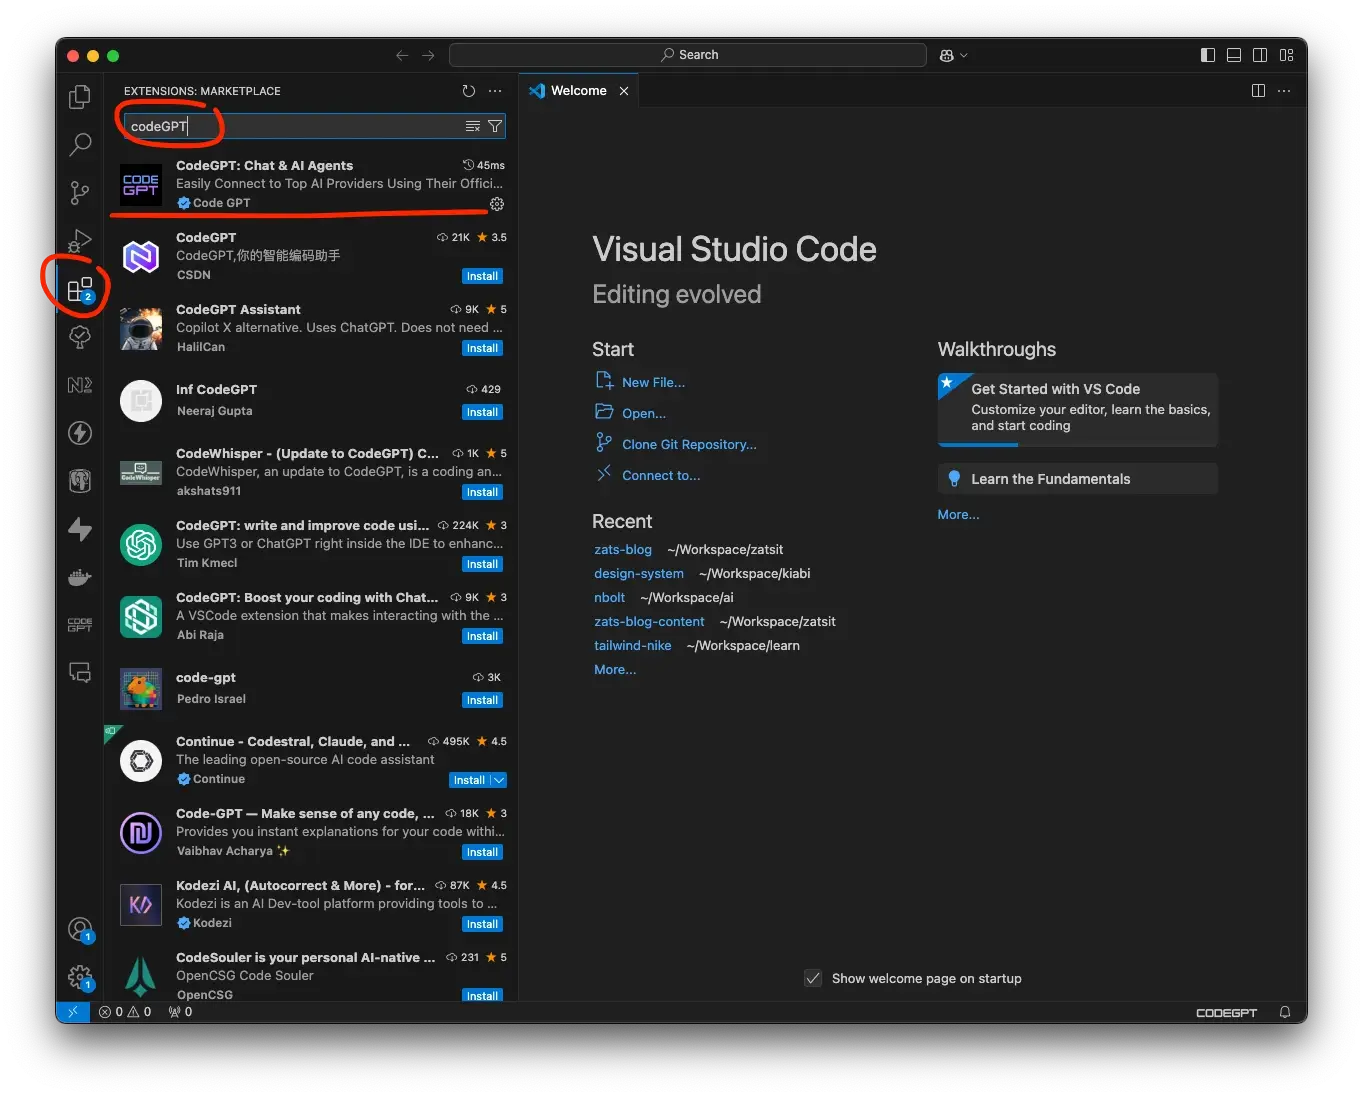Go back using the title bar arrow

click(402, 56)
